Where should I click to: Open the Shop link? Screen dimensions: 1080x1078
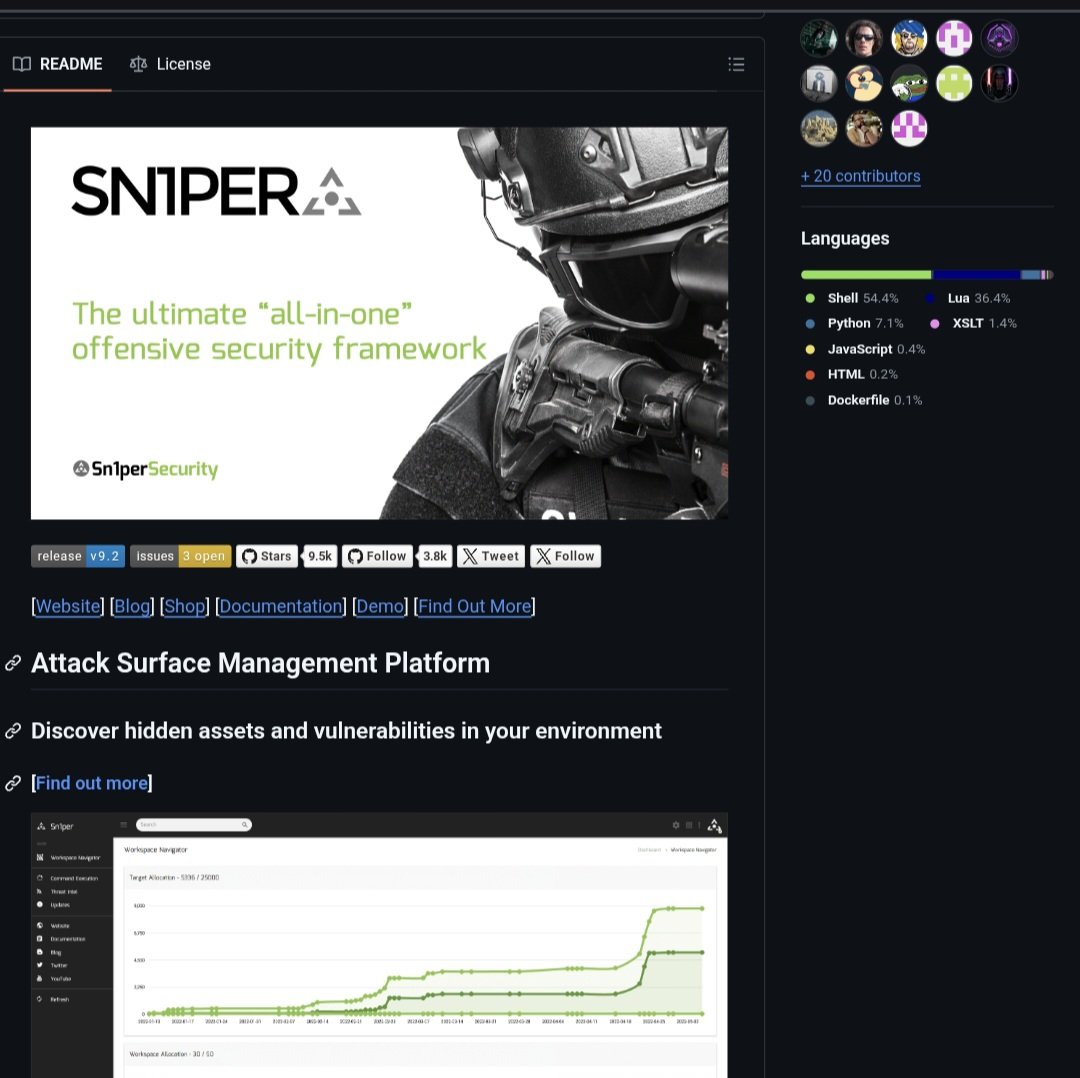185,606
